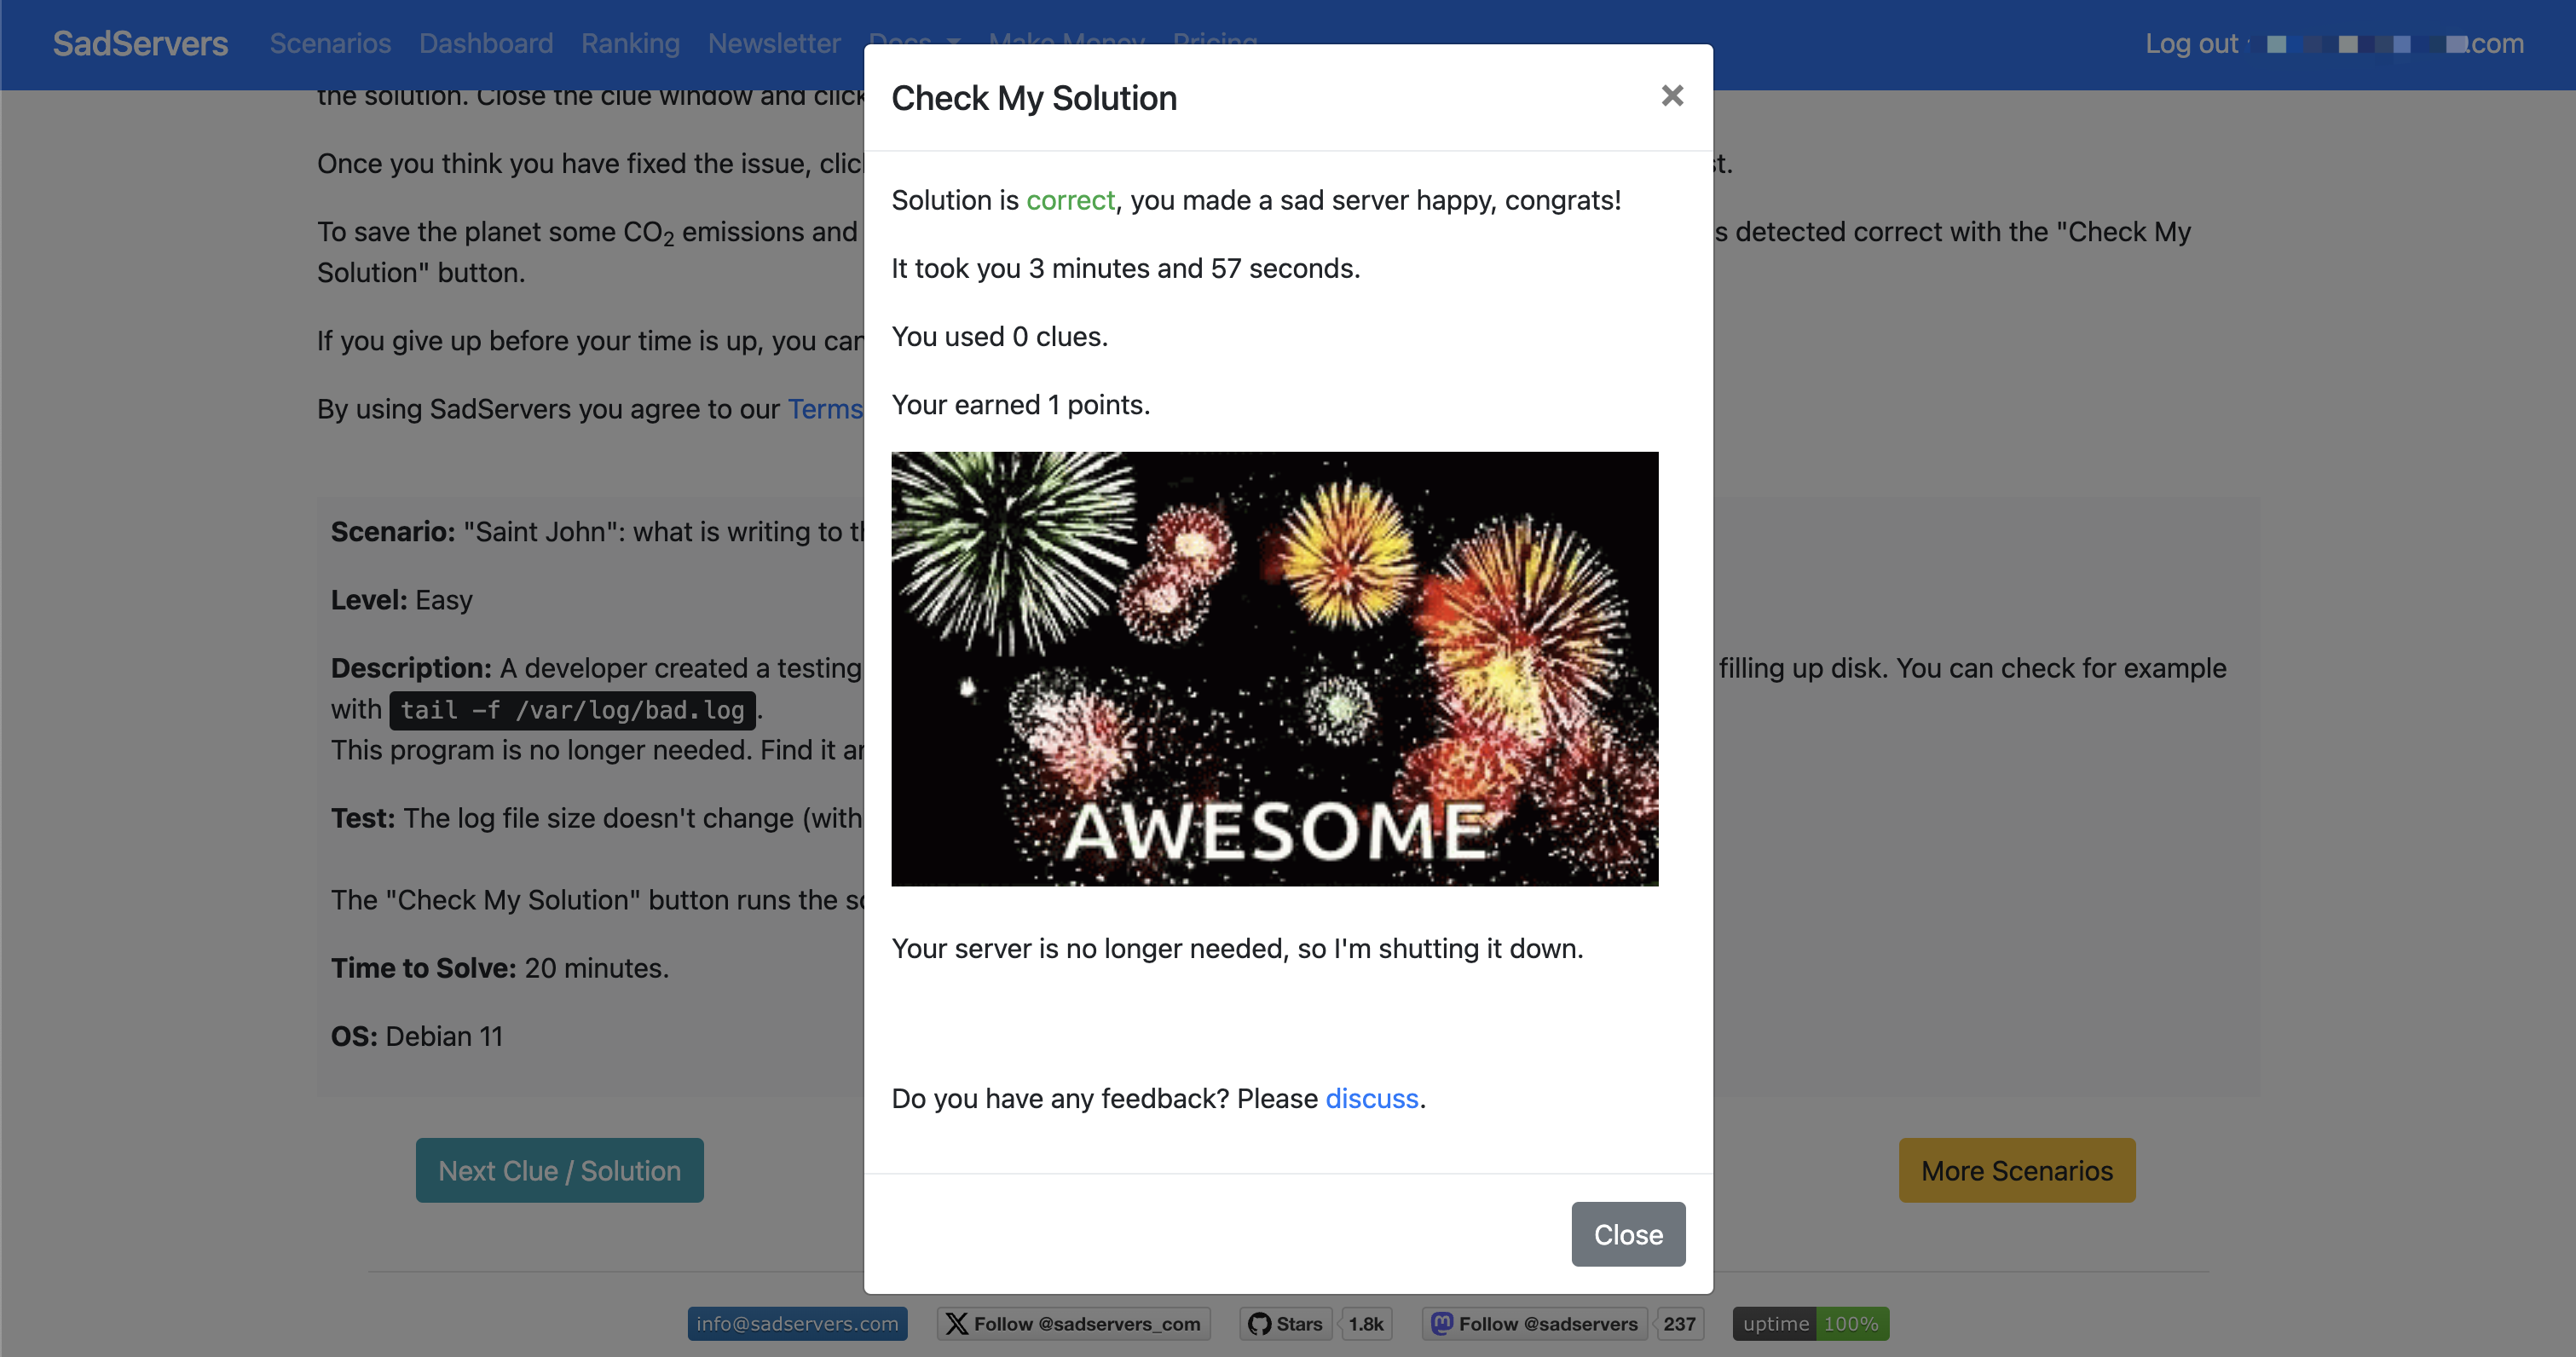This screenshot has width=2576, height=1357.
Task: Open the Scenarios menu item
Action: point(330,43)
